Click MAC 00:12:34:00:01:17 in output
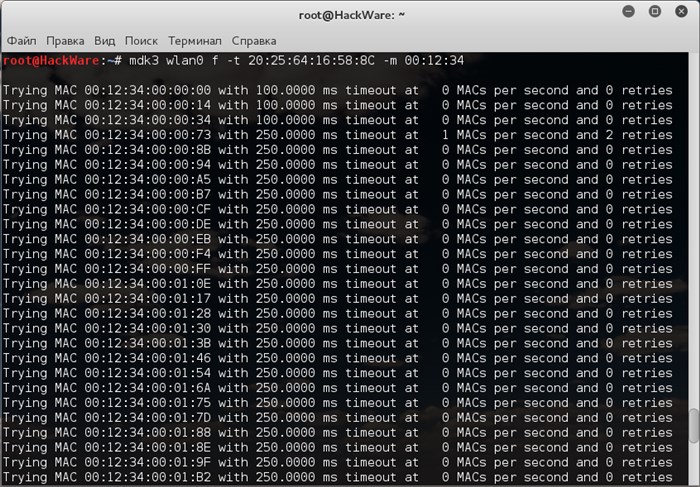 pos(148,299)
